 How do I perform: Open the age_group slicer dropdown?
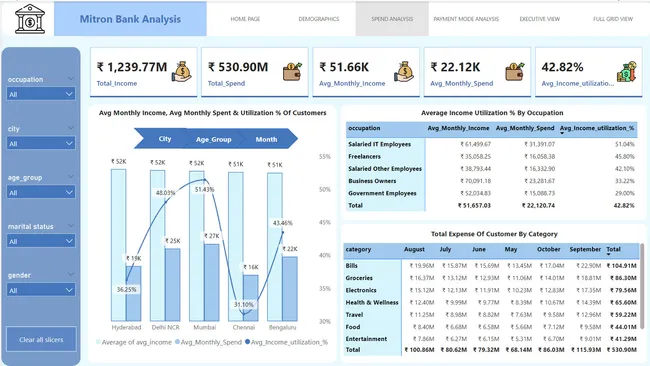(41, 192)
